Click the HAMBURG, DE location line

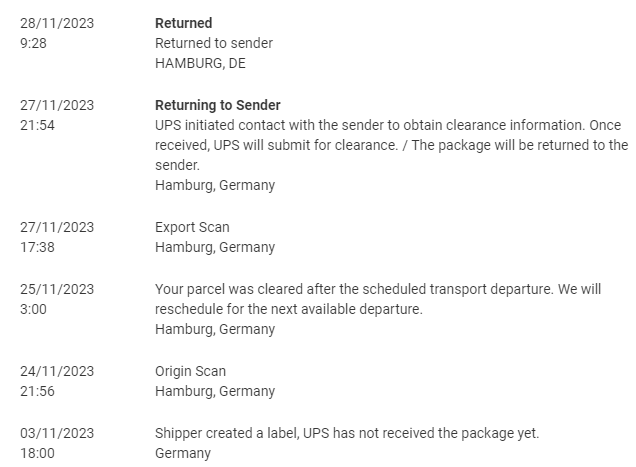(200, 63)
